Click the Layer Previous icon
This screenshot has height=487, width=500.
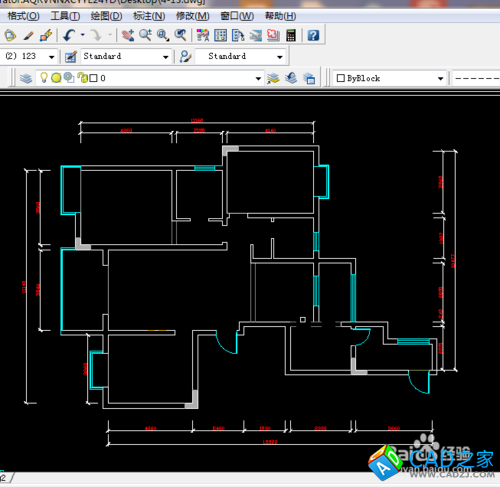[291, 78]
